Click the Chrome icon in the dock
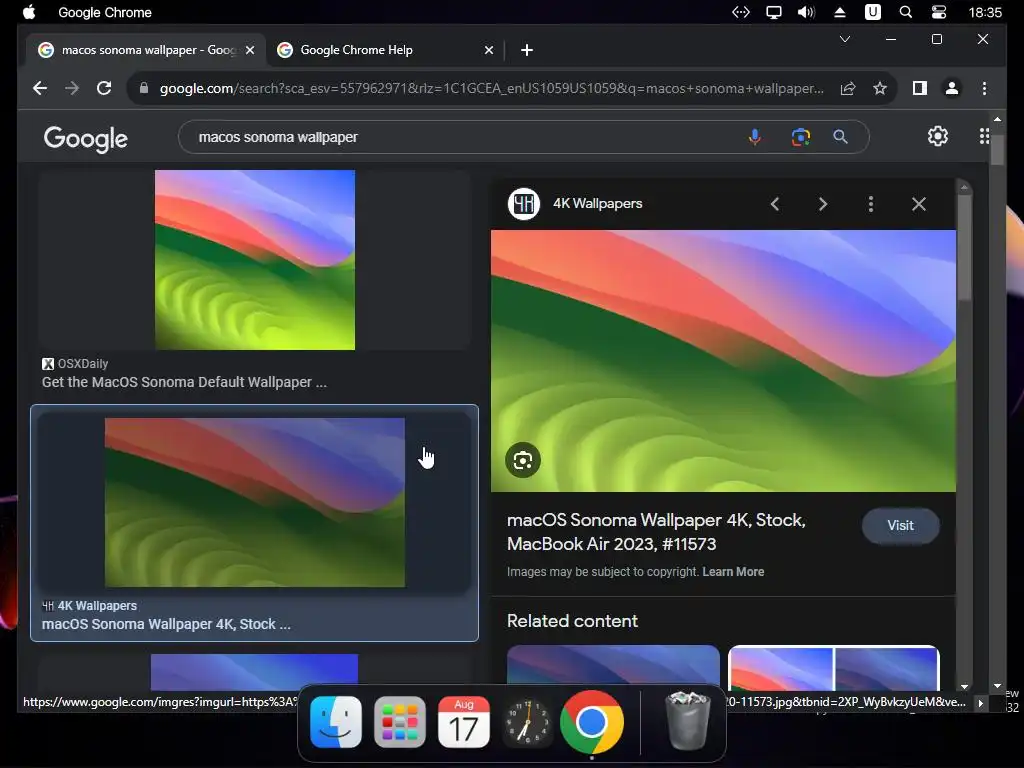The image size is (1024, 768). (592, 722)
